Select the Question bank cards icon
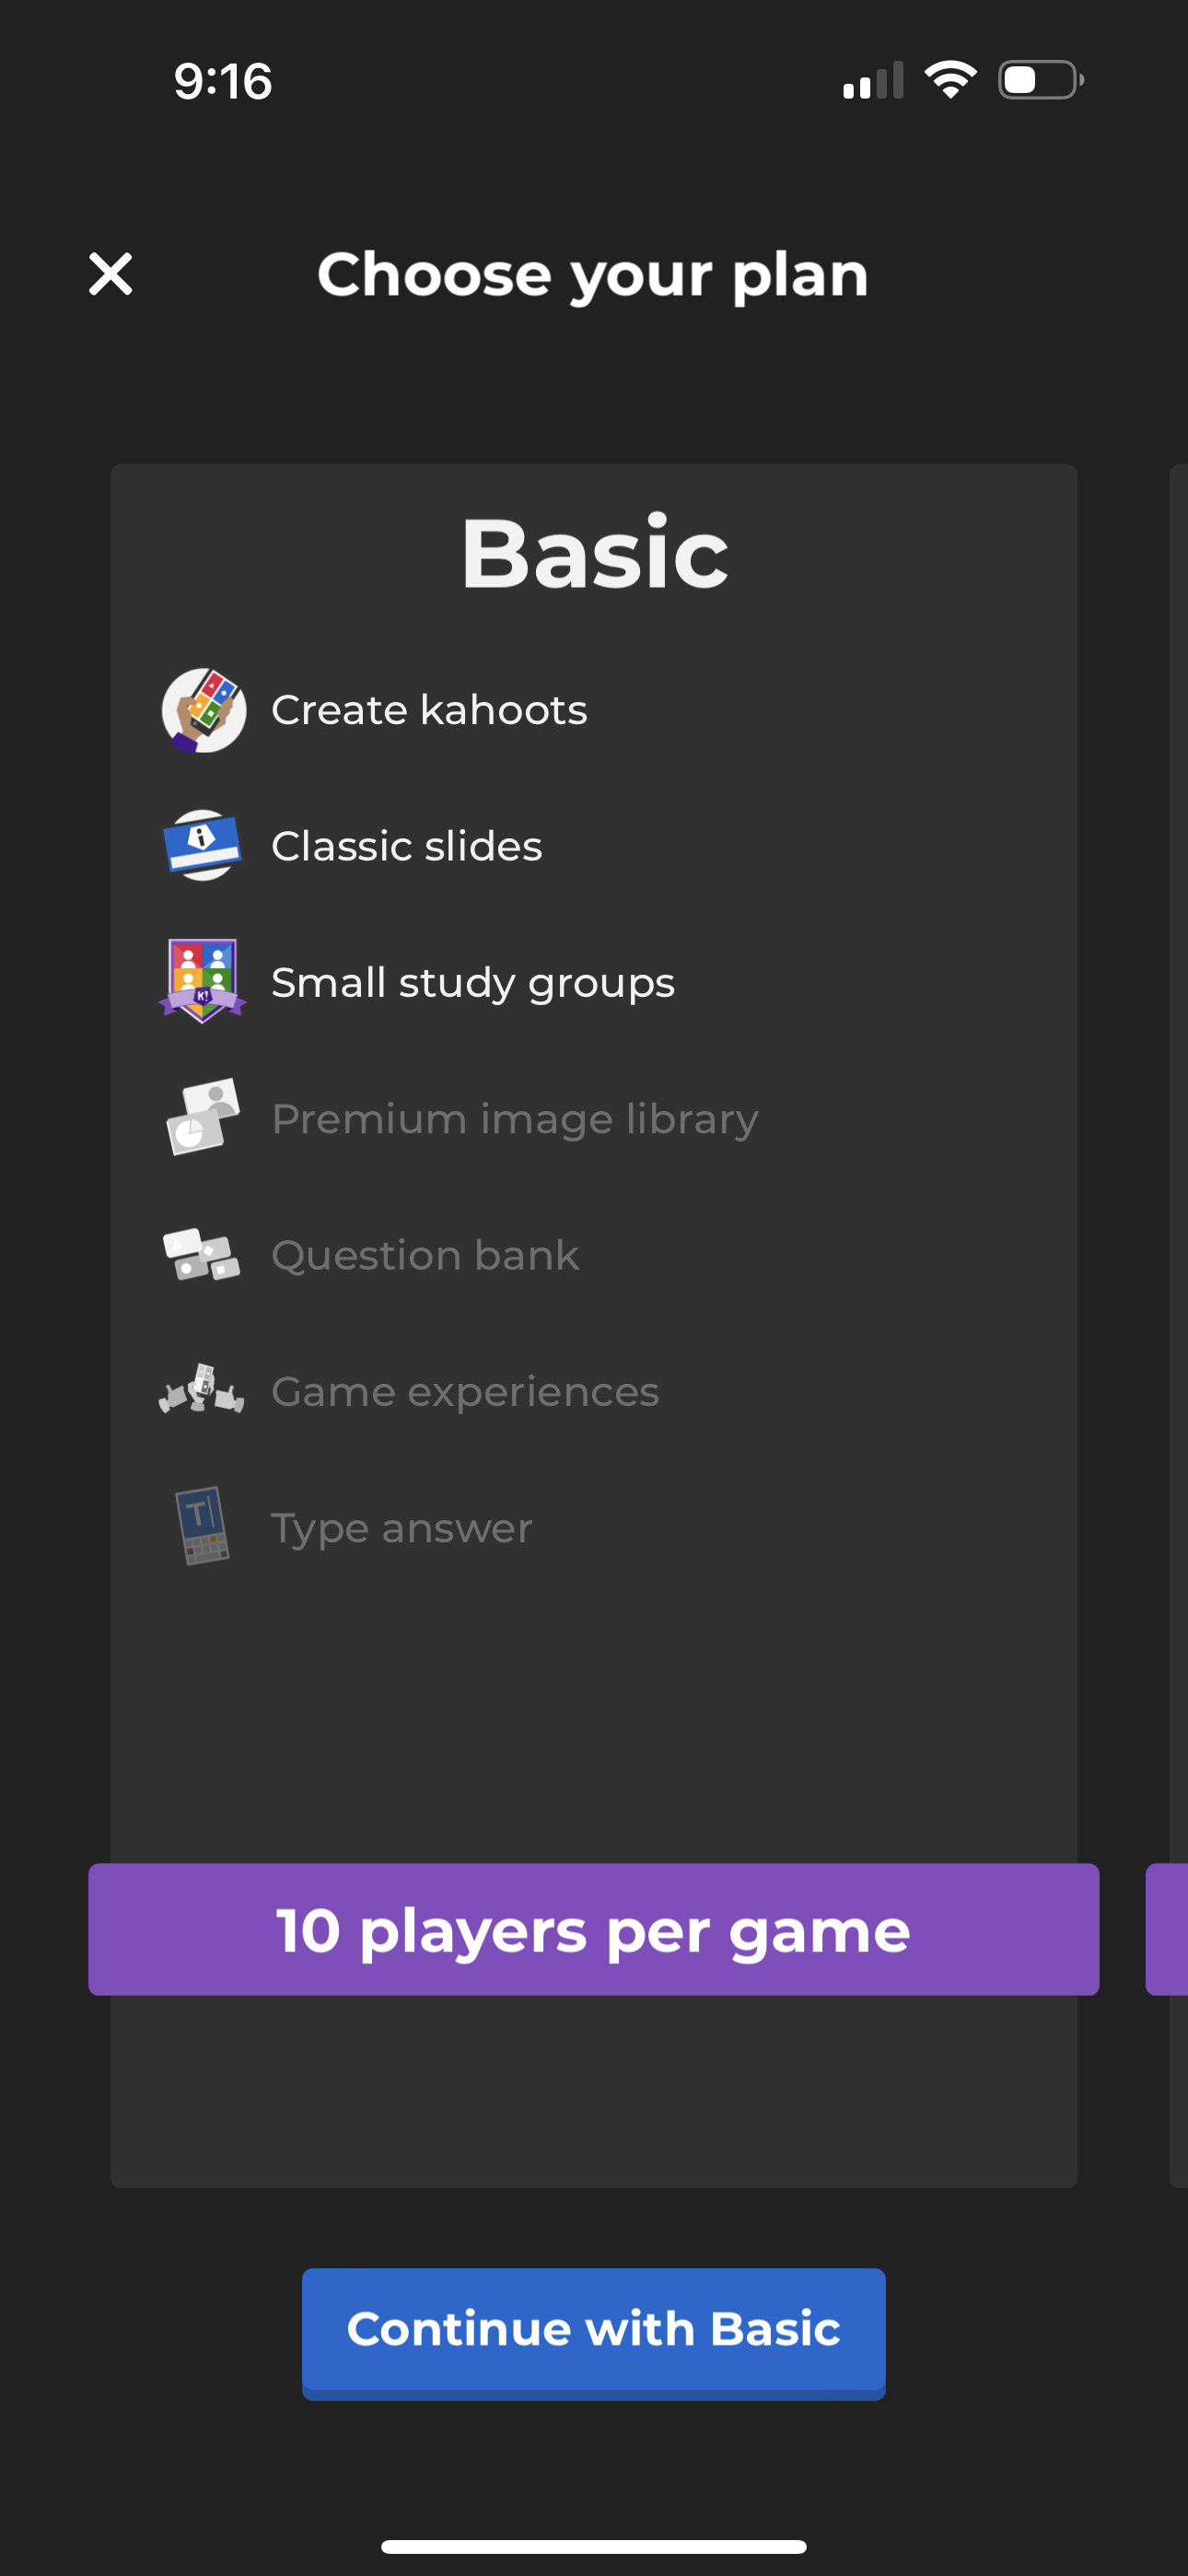The width and height of the screenshot is (1188, 2576). coord(203,1255)
